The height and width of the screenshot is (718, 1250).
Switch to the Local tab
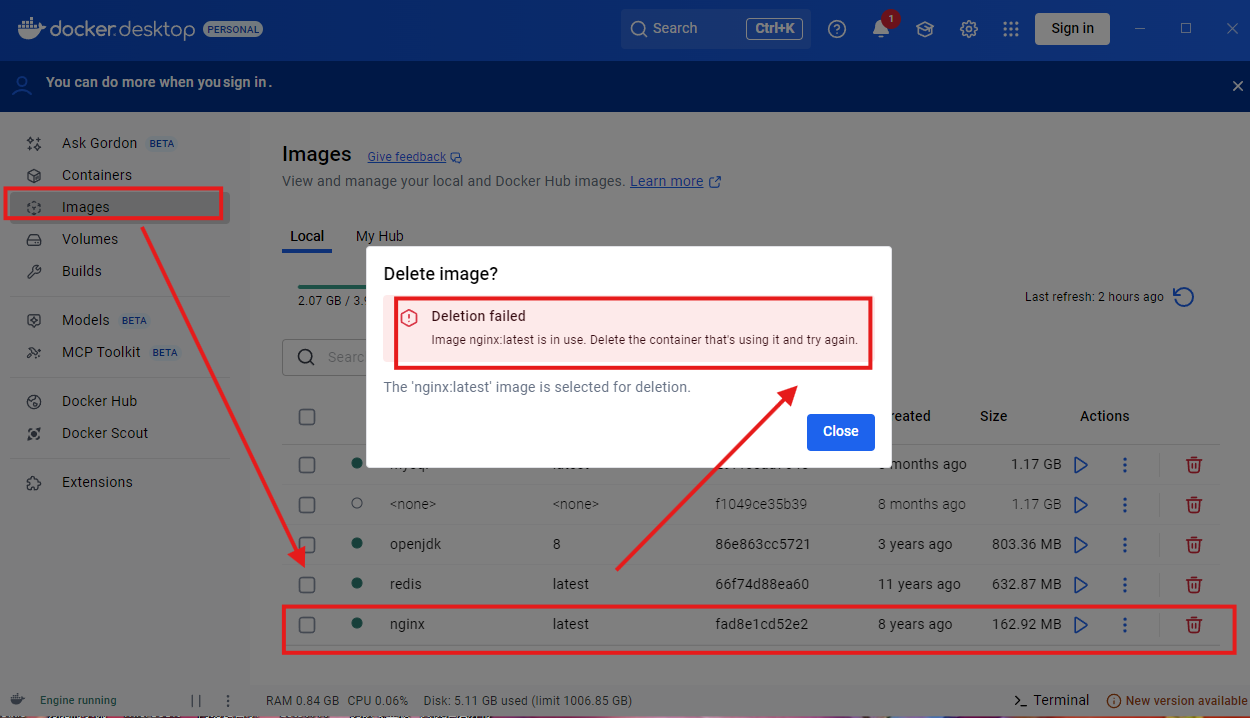tap(307, 236)
